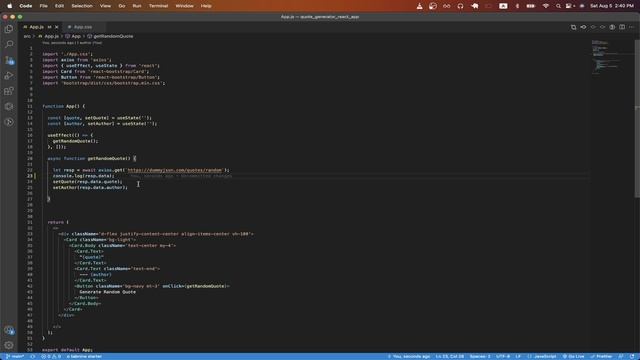This screenshot has width=640, height=360.
Task: Open the Run and Debug view
Action: click(9, 76)
